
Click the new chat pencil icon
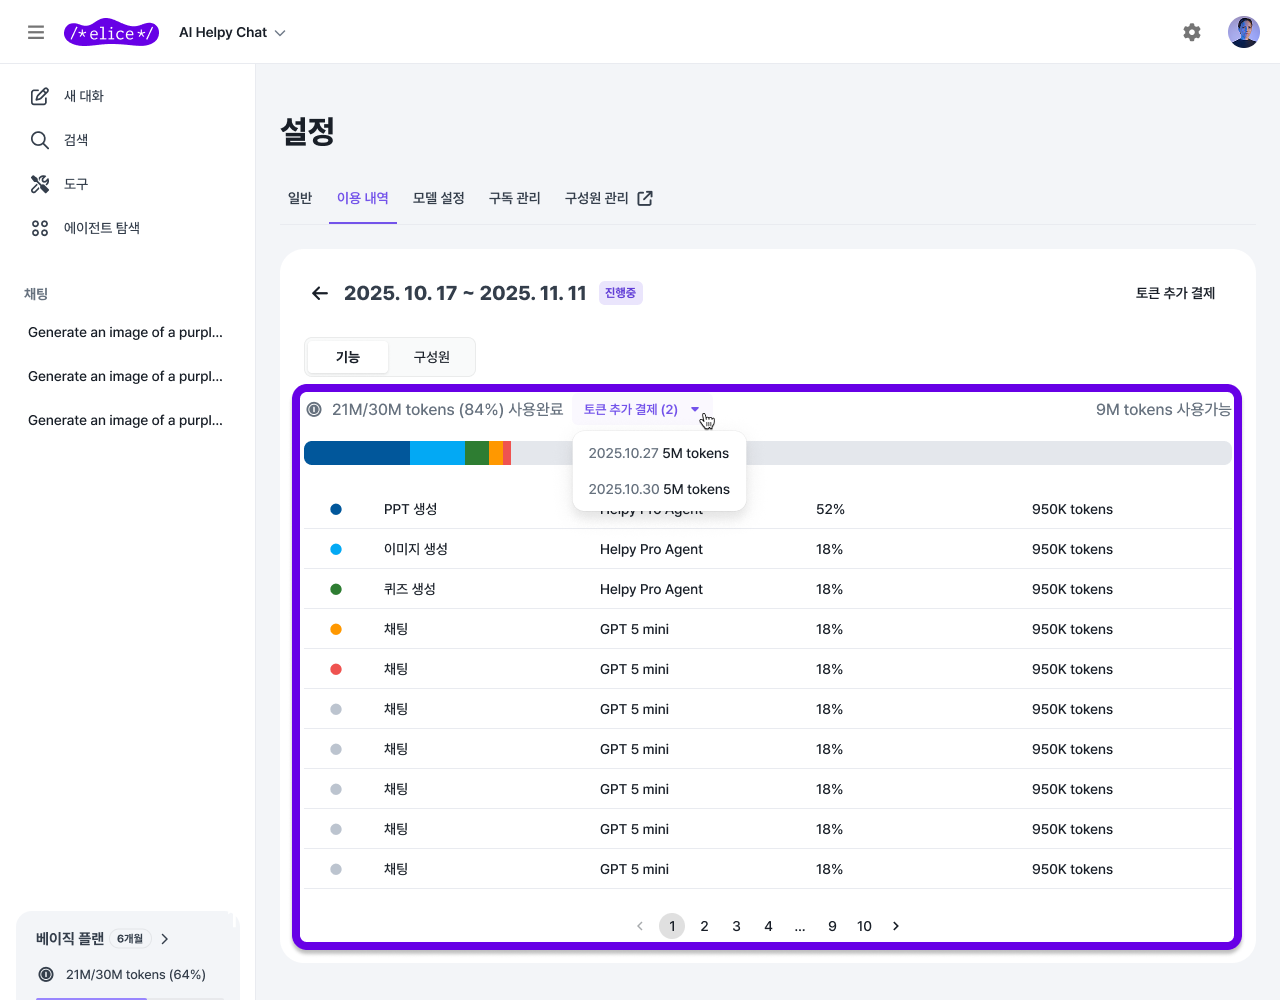coord(40,96)
